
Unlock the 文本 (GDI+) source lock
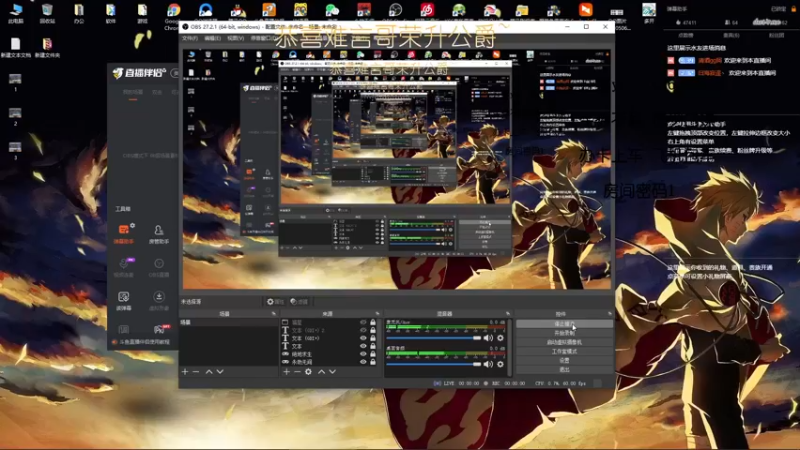point(373,338)
